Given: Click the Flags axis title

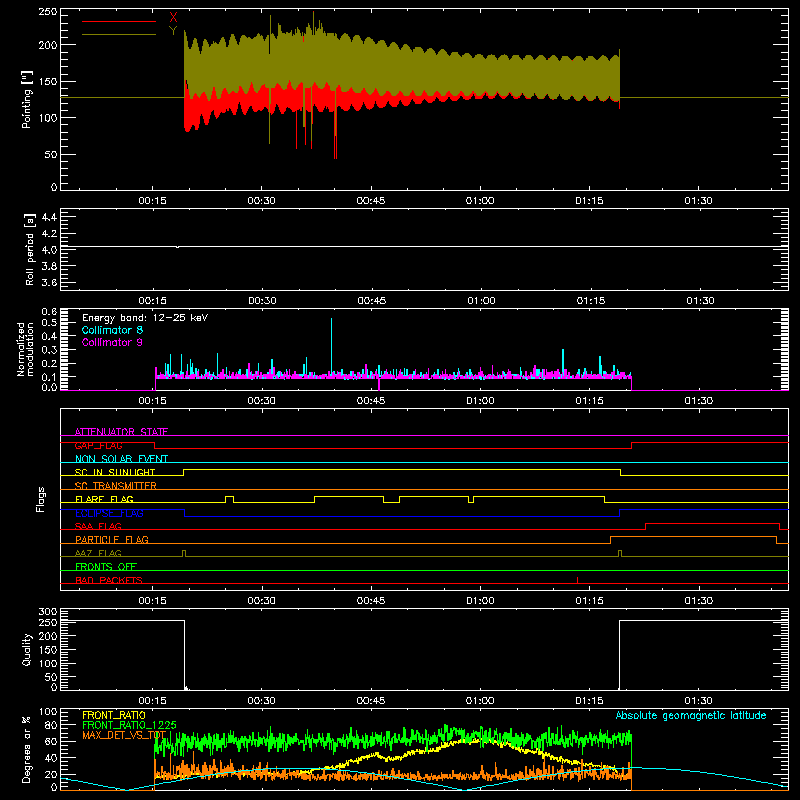Looking at the screenshot, I should [41, 499].
